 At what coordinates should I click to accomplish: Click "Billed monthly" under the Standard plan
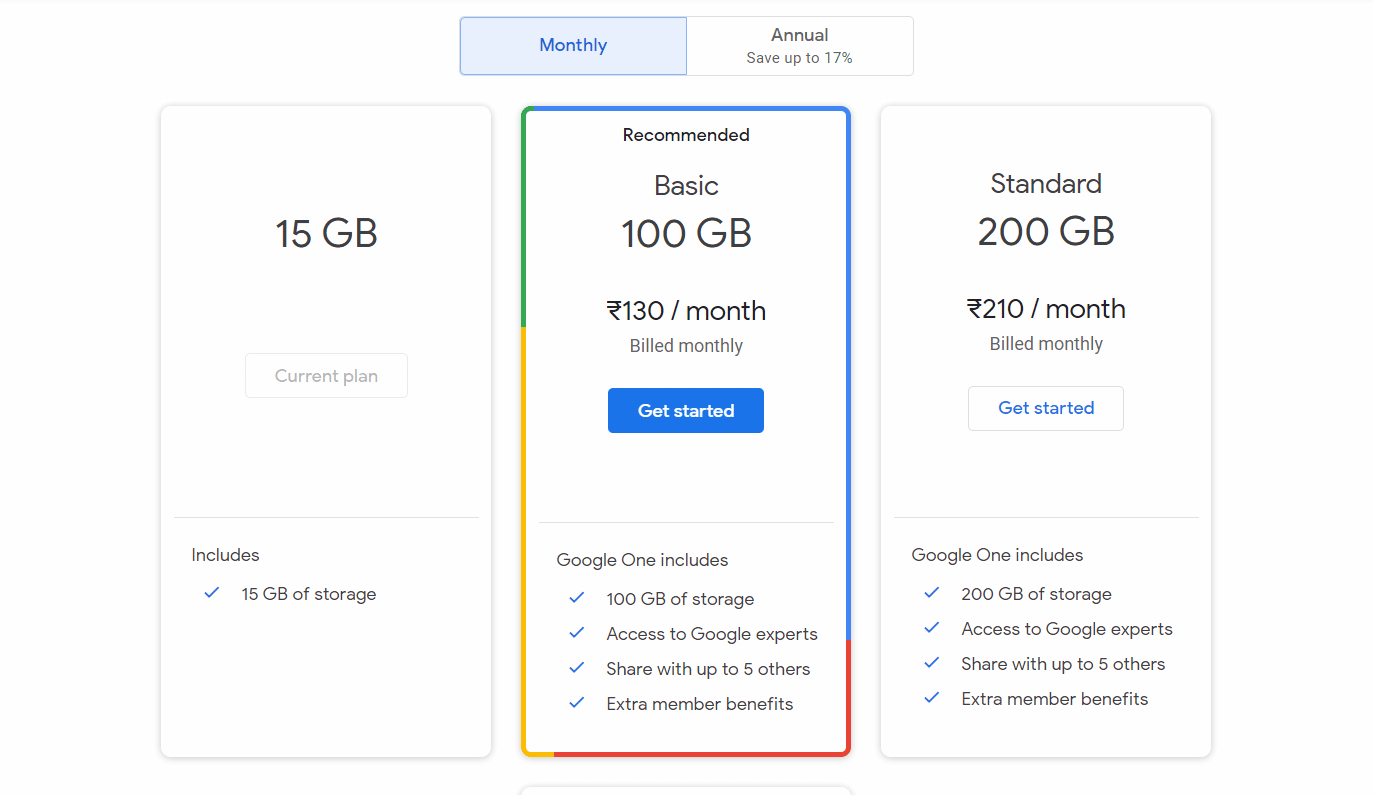(1046, 344)
